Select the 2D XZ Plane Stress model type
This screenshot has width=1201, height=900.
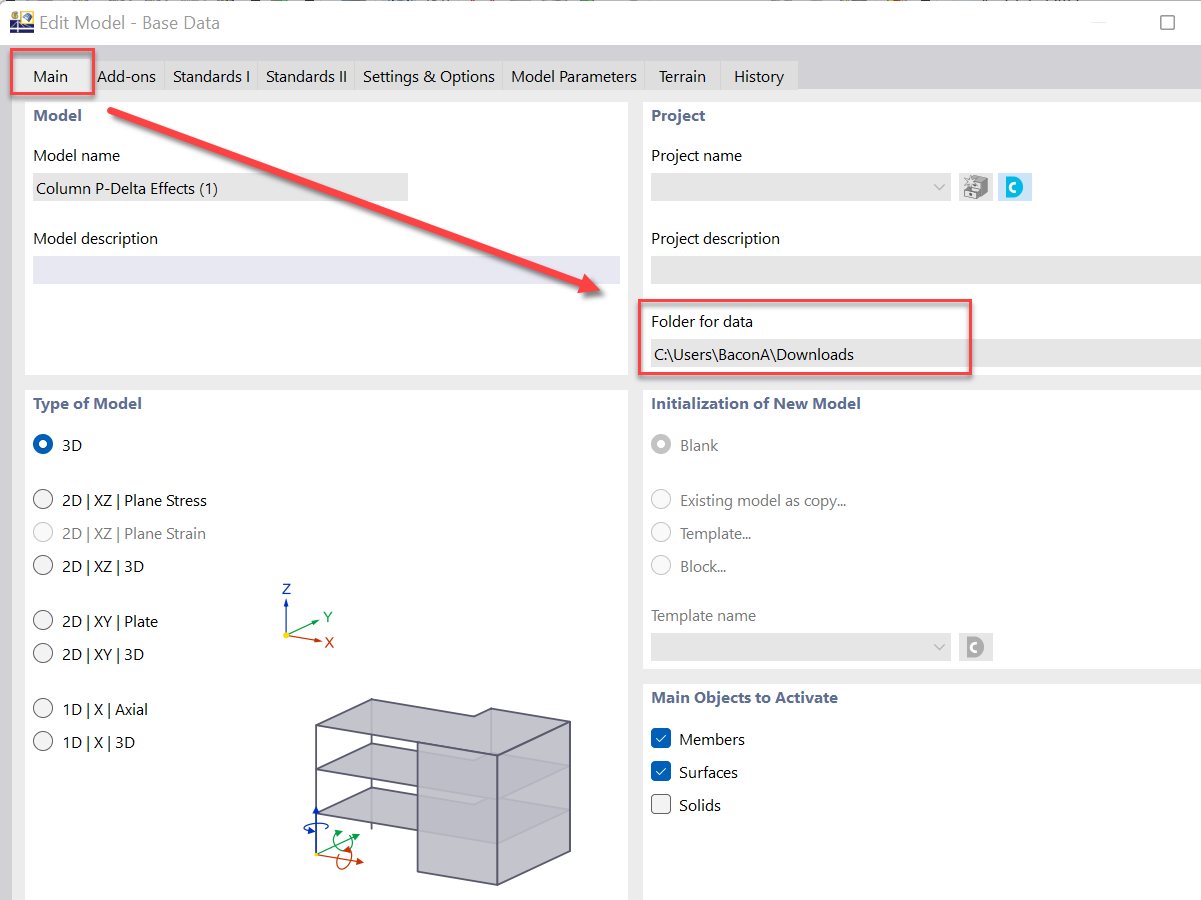click(x=43, y=500)
